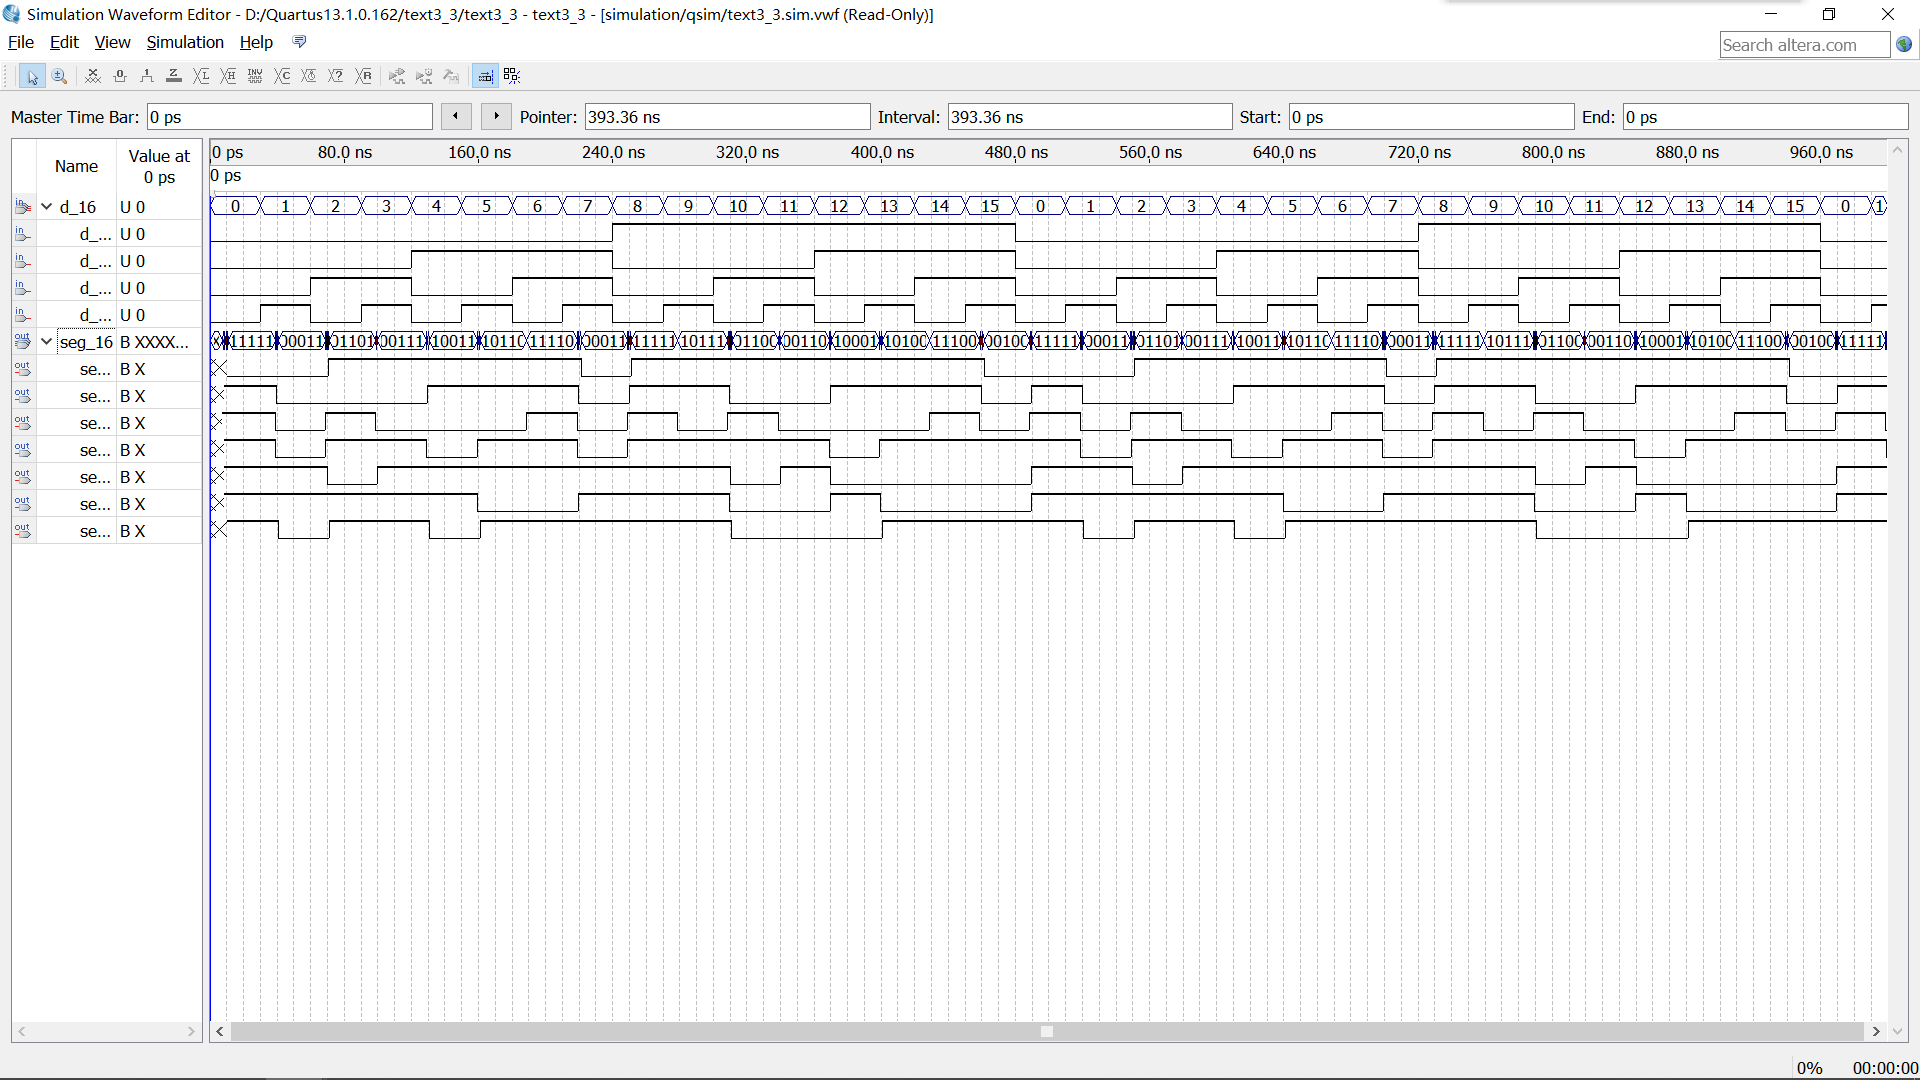This screenshot has width=1920, height=1080.
Task: Collapse the d_16 bus group
Action: coord(46,207)
